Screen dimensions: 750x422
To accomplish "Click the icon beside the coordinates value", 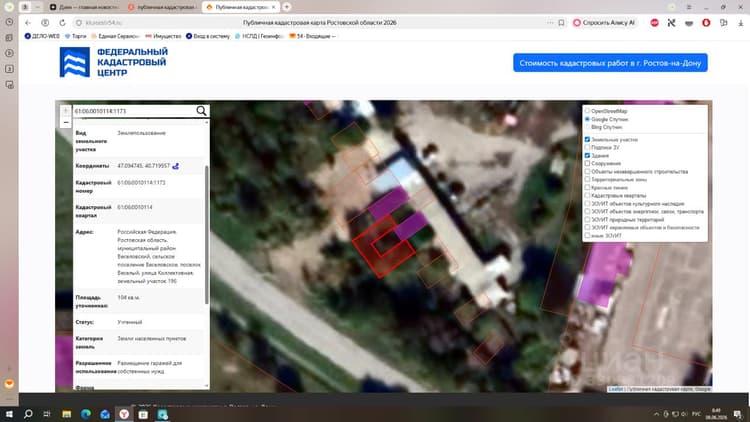I will tap(176, 166).
